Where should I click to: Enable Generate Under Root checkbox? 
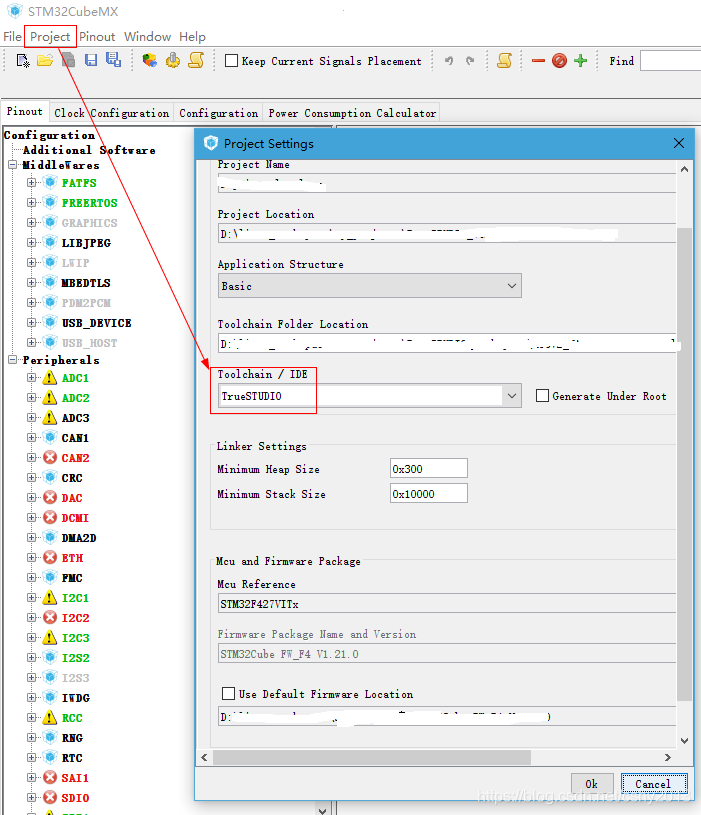542,396
